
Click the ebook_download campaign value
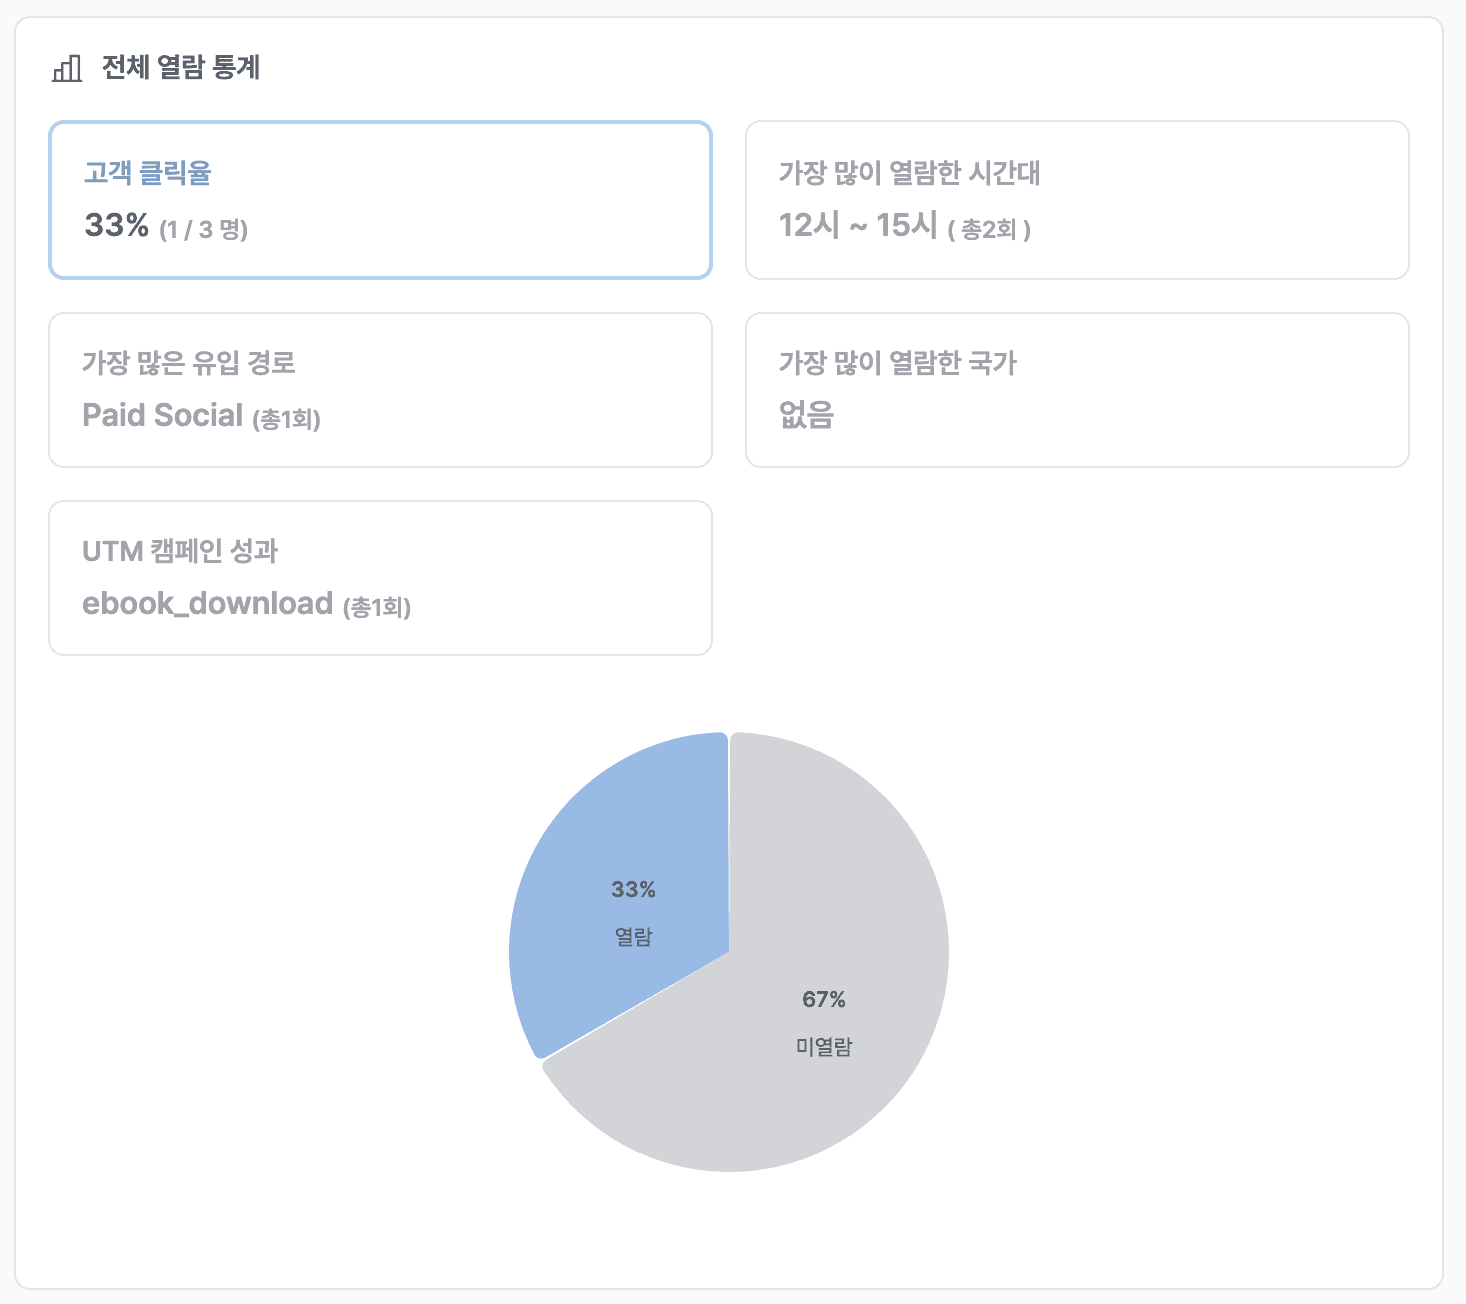[x=207, y=604]
